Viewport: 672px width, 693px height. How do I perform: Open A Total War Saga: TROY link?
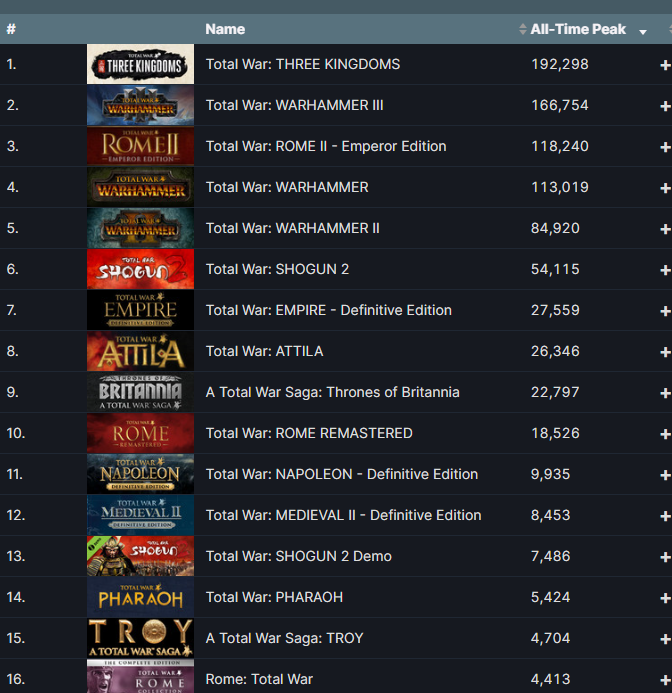[284, 638]
